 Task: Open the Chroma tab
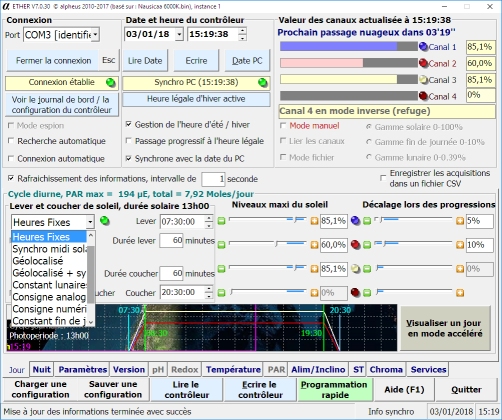coord(386,369)
